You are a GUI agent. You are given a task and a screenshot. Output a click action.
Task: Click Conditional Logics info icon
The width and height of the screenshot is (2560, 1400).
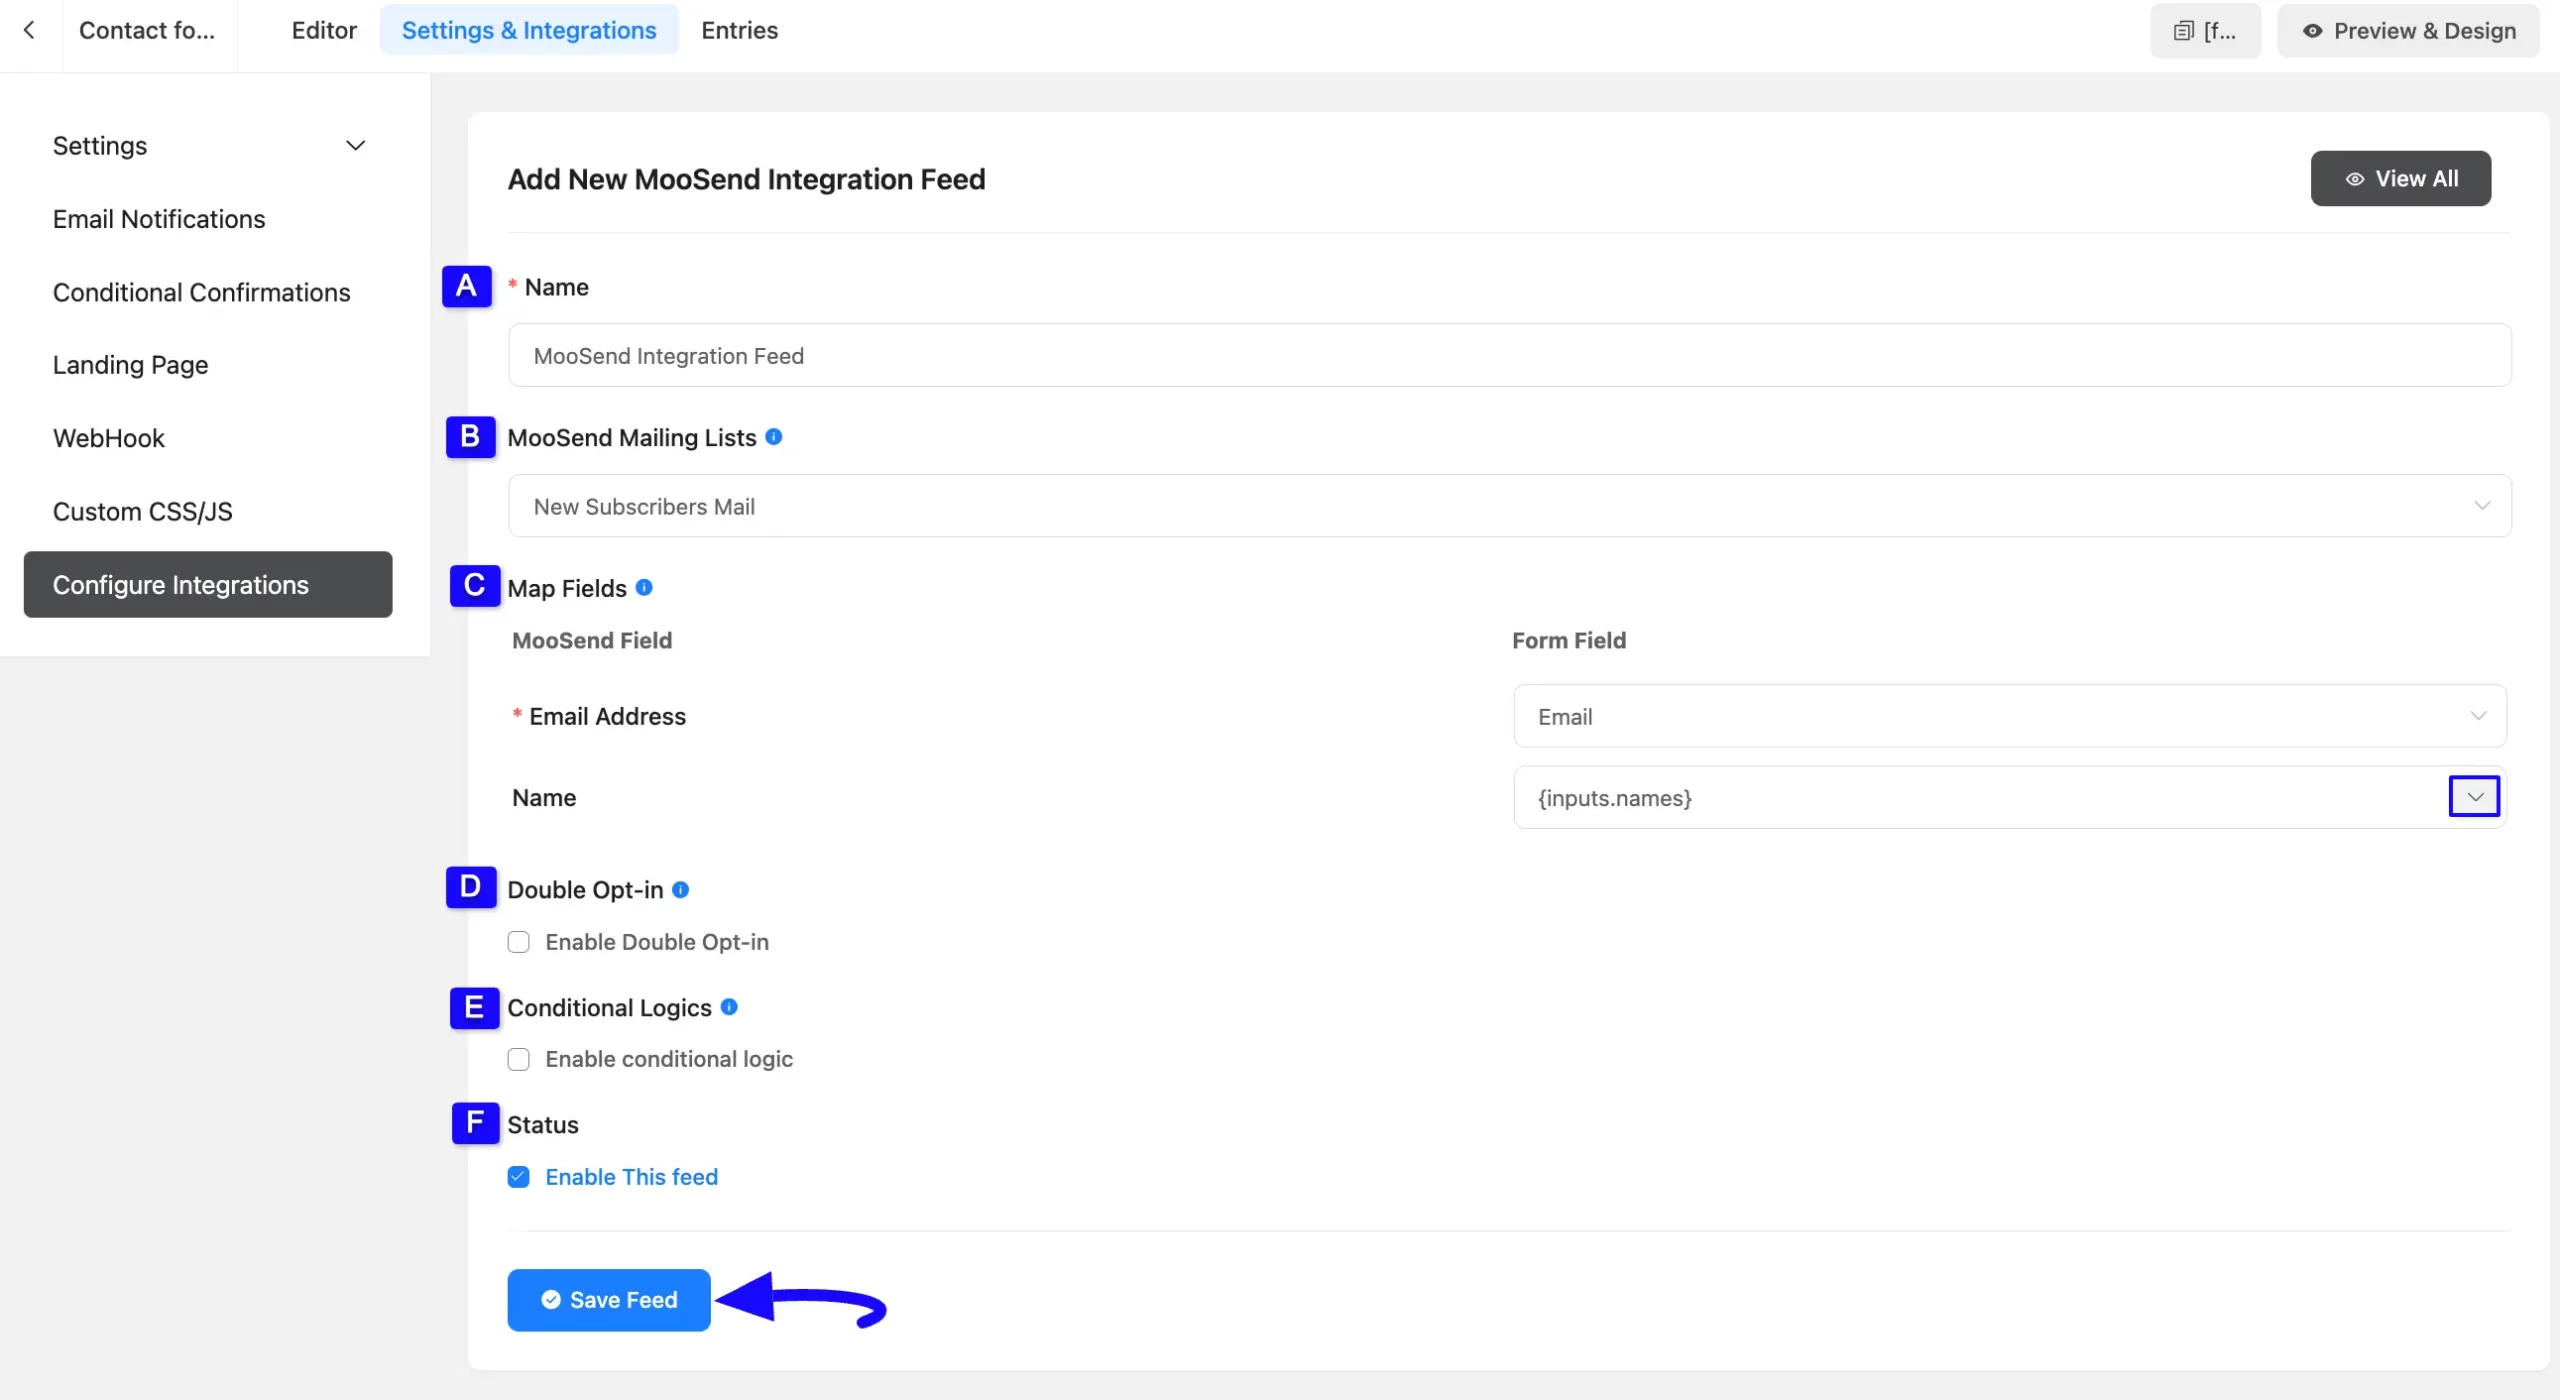(729, 1007)
